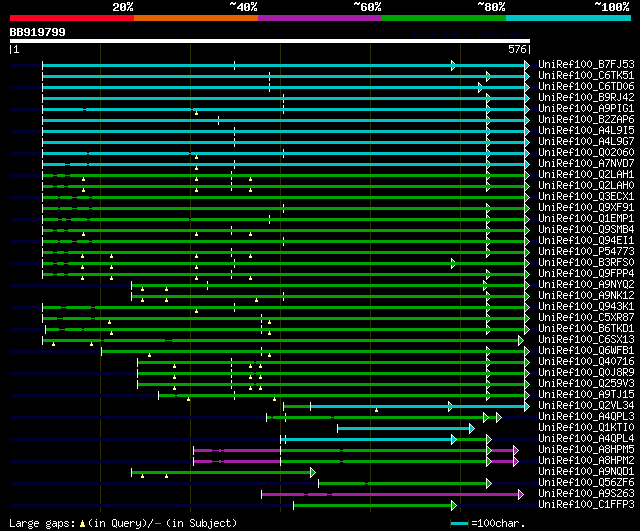Open the UniRef100_Q2VL34 entry
640x531 pixels.
point(586,406)
